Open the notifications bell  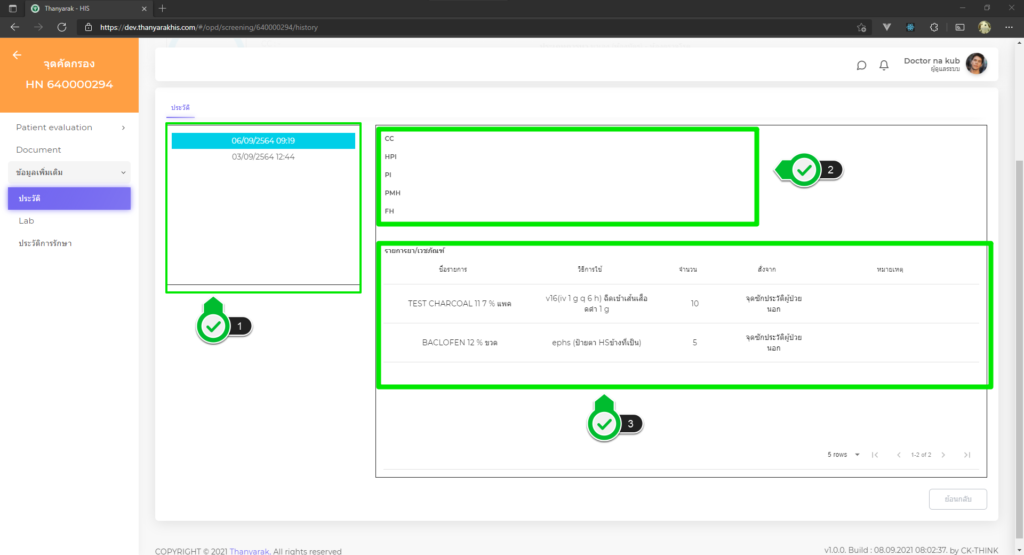click(x=884, y=65)
